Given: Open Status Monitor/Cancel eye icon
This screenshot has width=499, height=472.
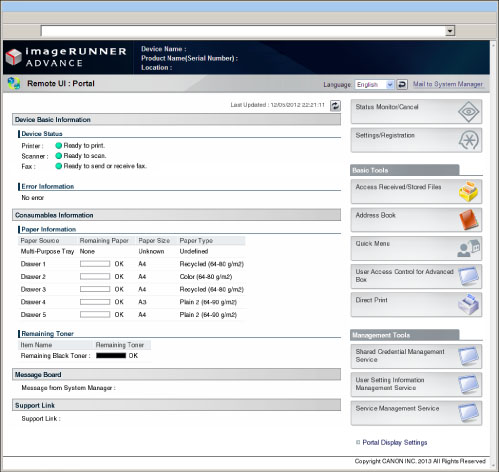Looking at the screenshot, I should click(x=468, y=112).
